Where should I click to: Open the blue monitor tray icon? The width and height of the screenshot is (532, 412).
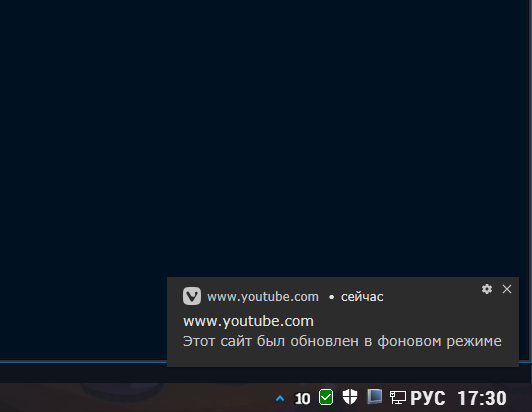click(x=374, y=396)
